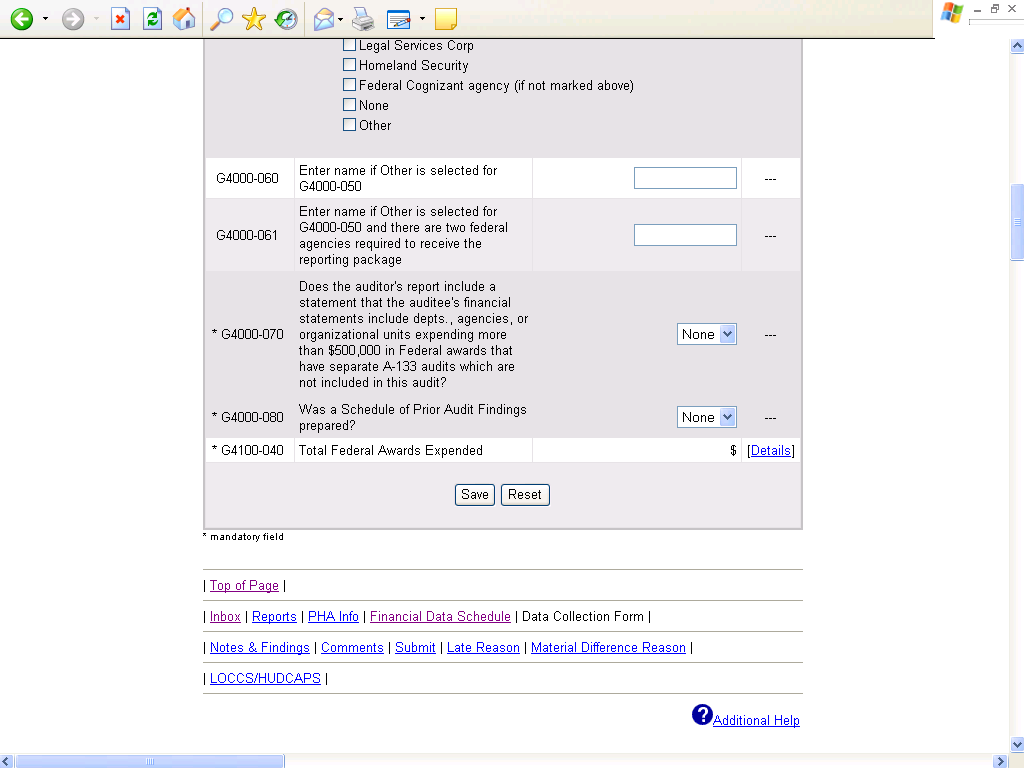Click the green Back arrow button
Viewport: 1024px width, 768px height.
[22, 19]
